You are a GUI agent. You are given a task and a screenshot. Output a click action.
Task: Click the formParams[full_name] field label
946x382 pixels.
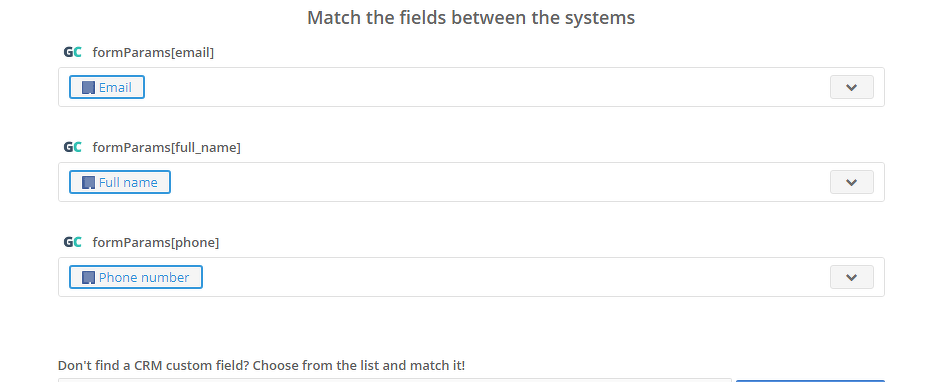[x=166, y=147]
